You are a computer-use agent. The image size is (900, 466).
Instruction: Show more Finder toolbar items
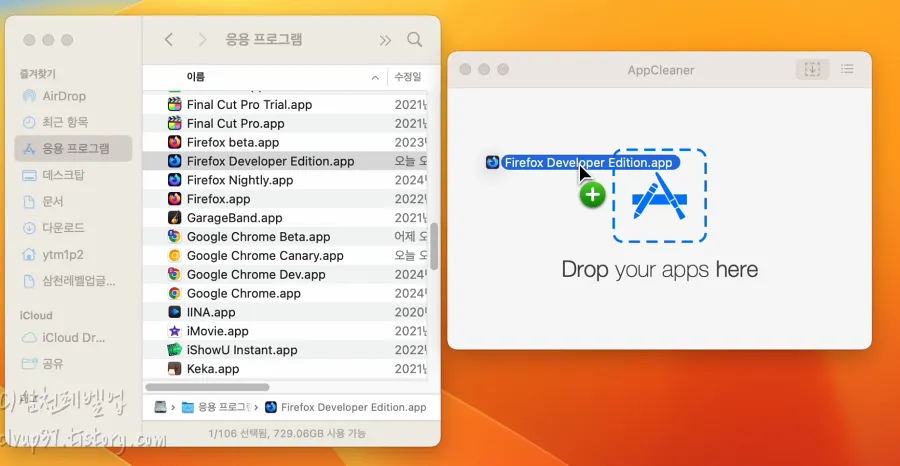coord(385,40)
